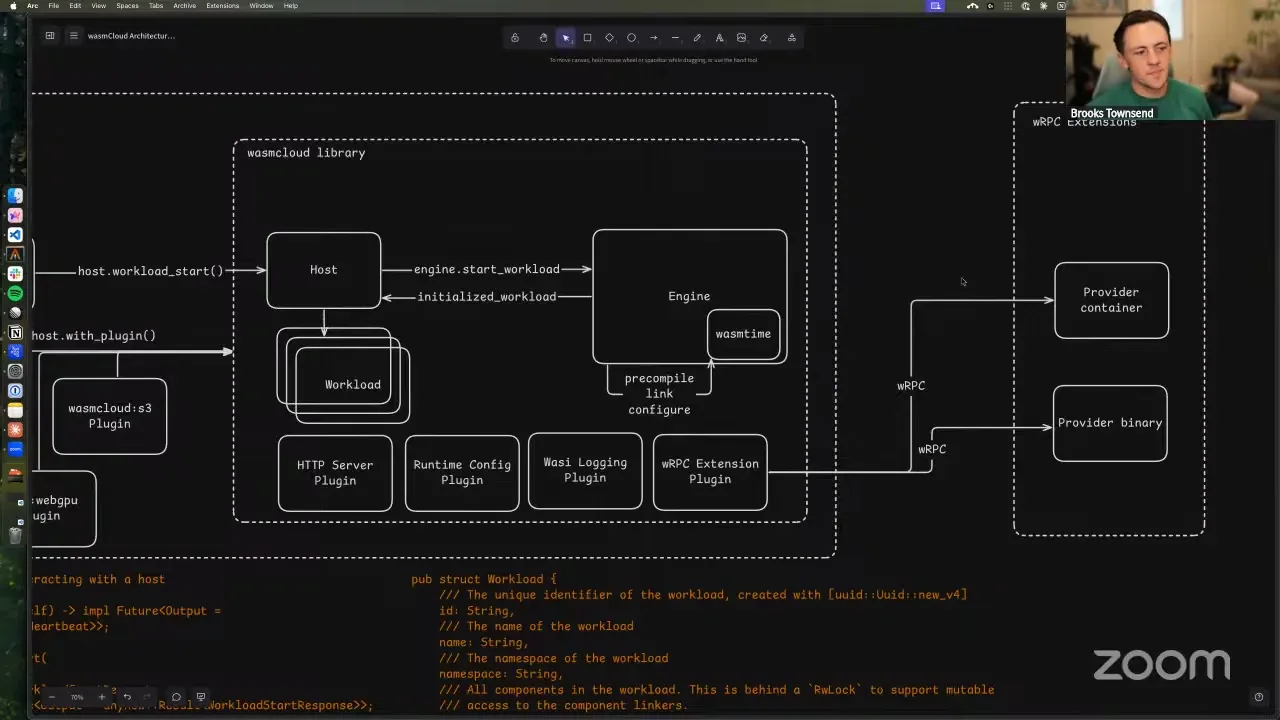Click the 'wasmcloud library' label text

(306, 153)
